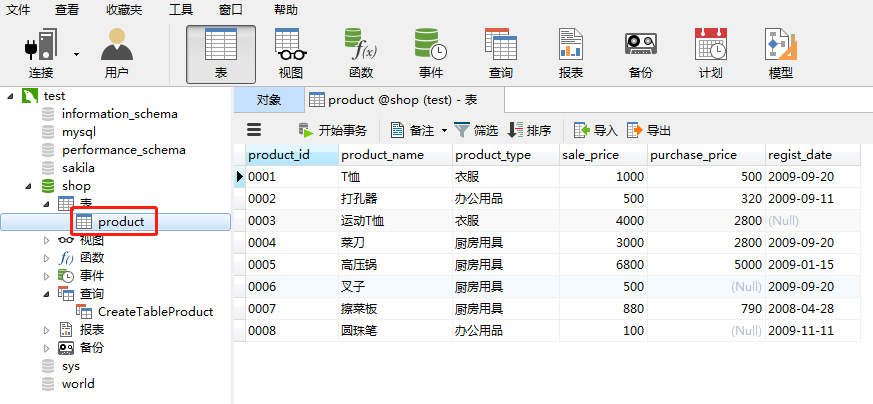Select the 2008-04-28 date cell
Image resolution: width=873 pixels, height=404 pixels.
click(x=813, y=309)
